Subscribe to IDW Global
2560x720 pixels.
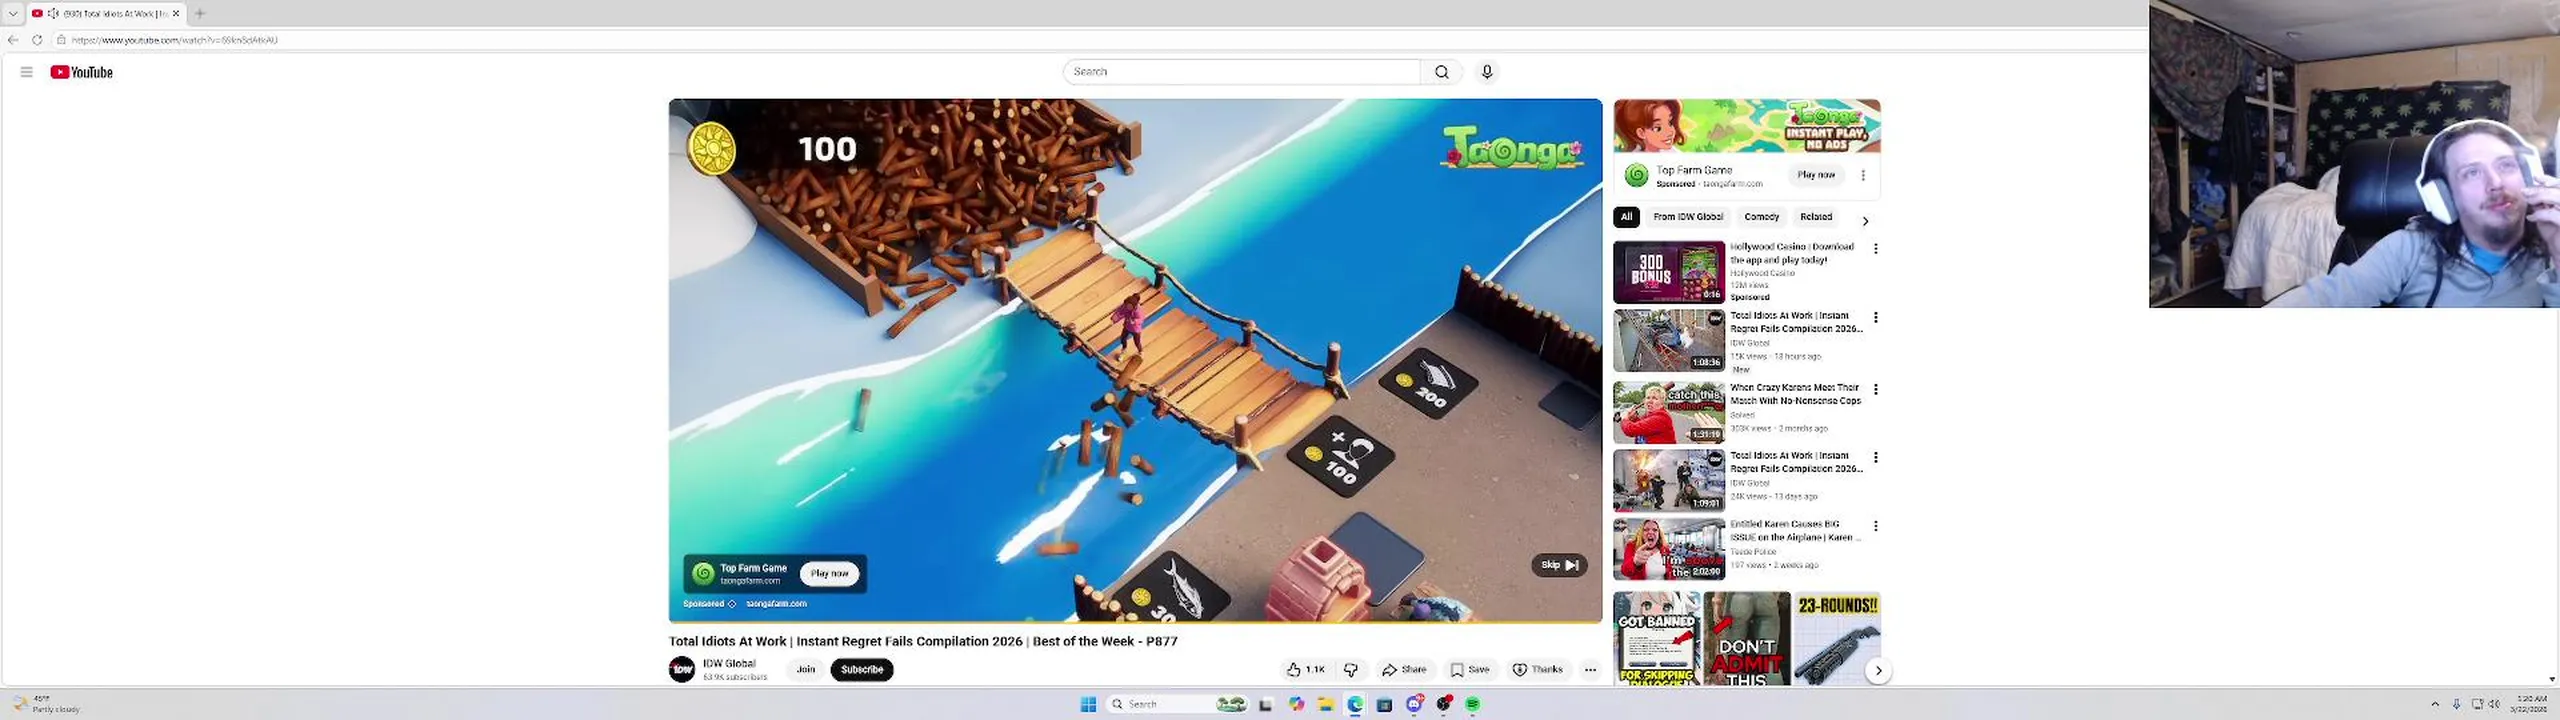[862, 670]
